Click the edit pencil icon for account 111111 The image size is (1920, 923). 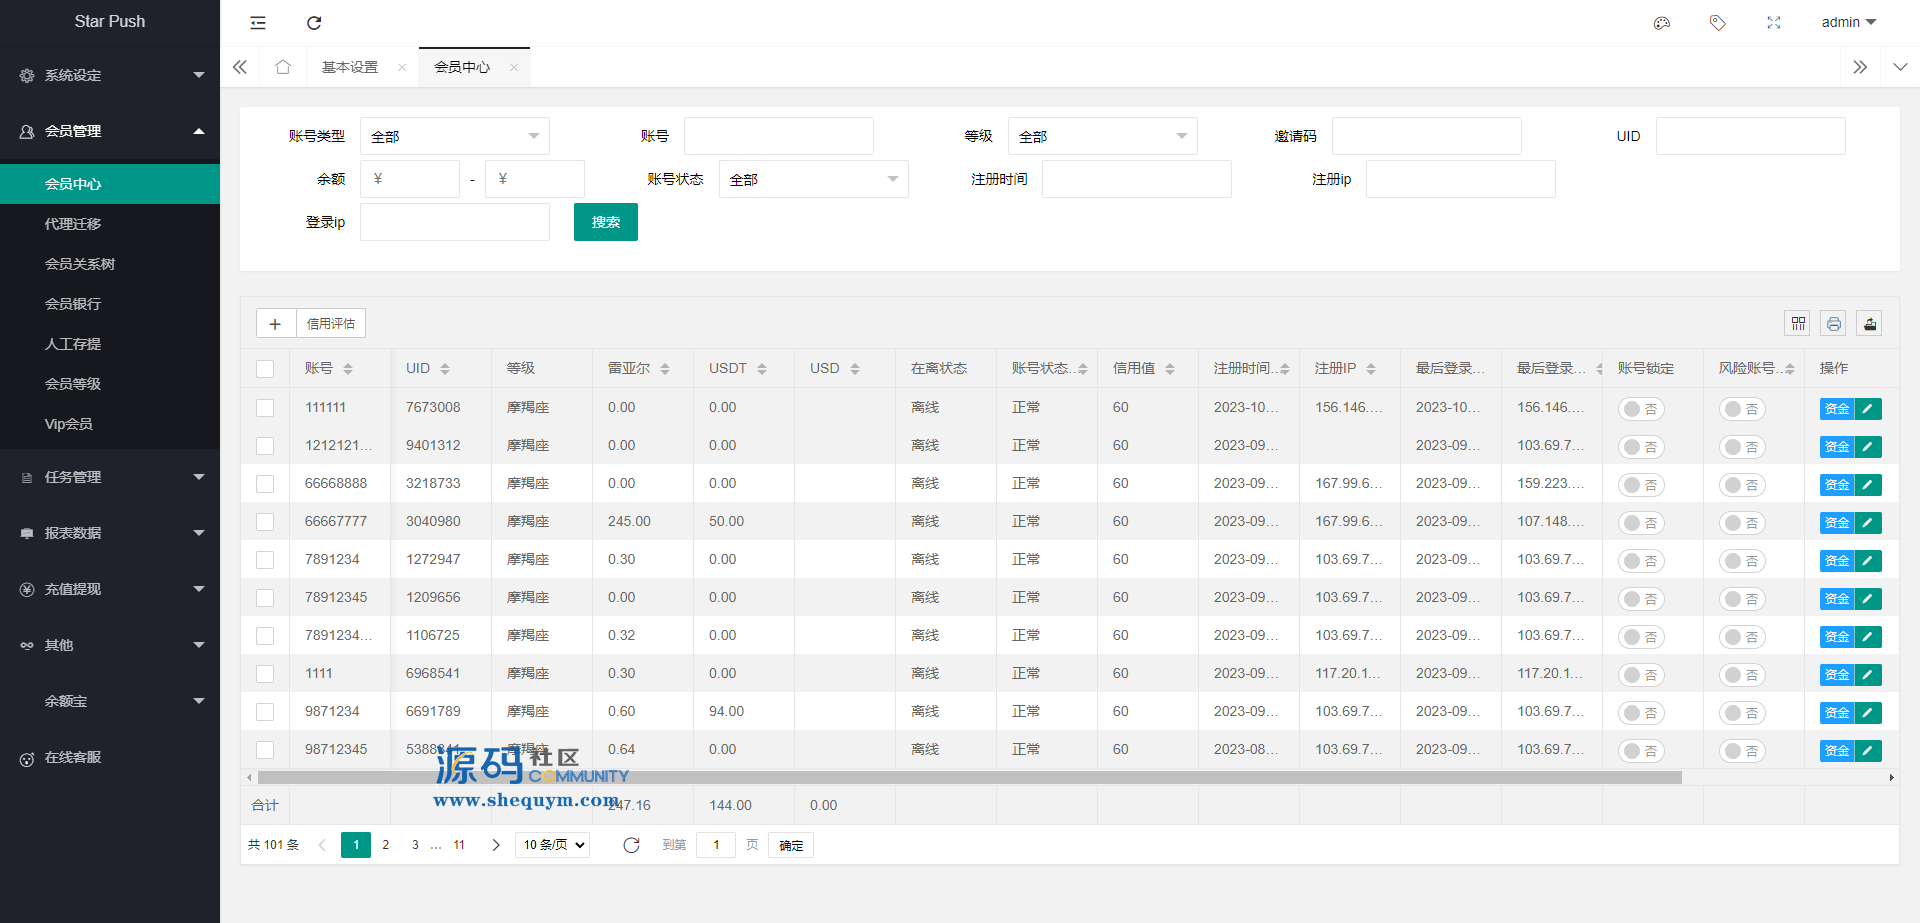(x=1868, y=408)
